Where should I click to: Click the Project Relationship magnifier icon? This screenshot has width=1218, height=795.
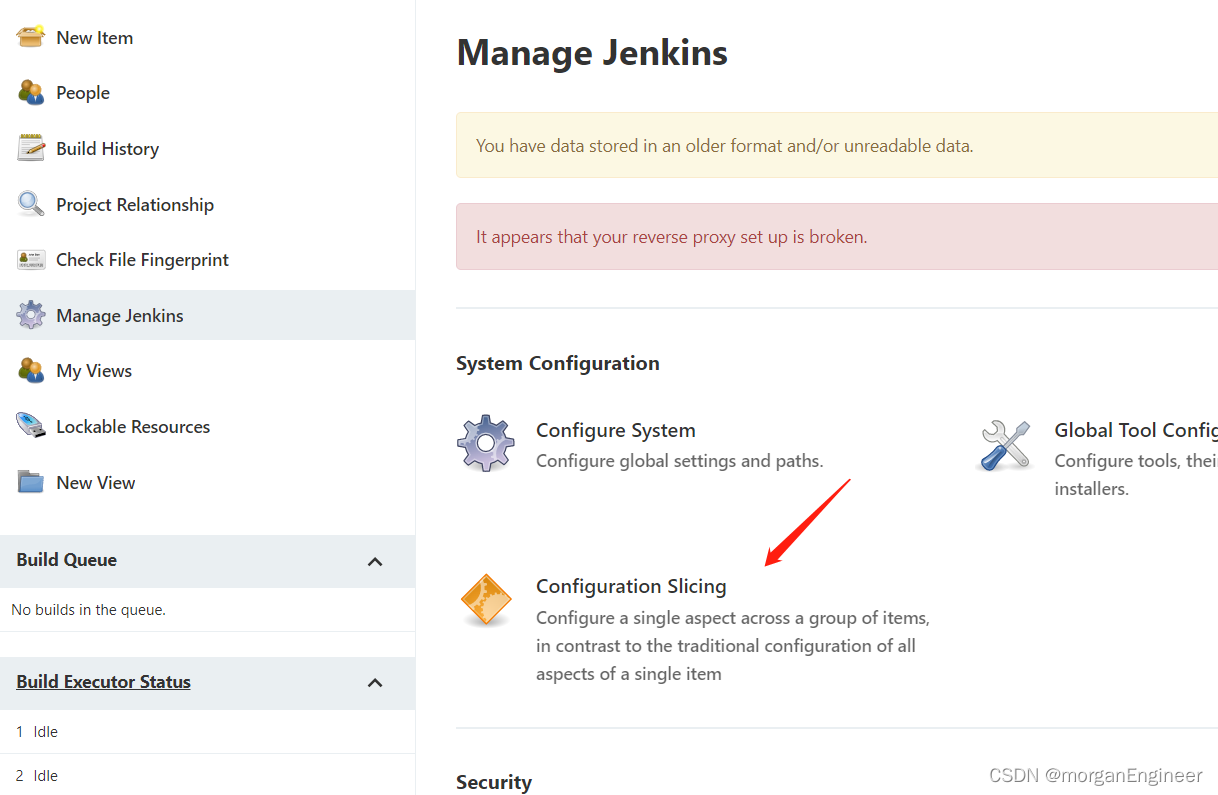(31, 204)
